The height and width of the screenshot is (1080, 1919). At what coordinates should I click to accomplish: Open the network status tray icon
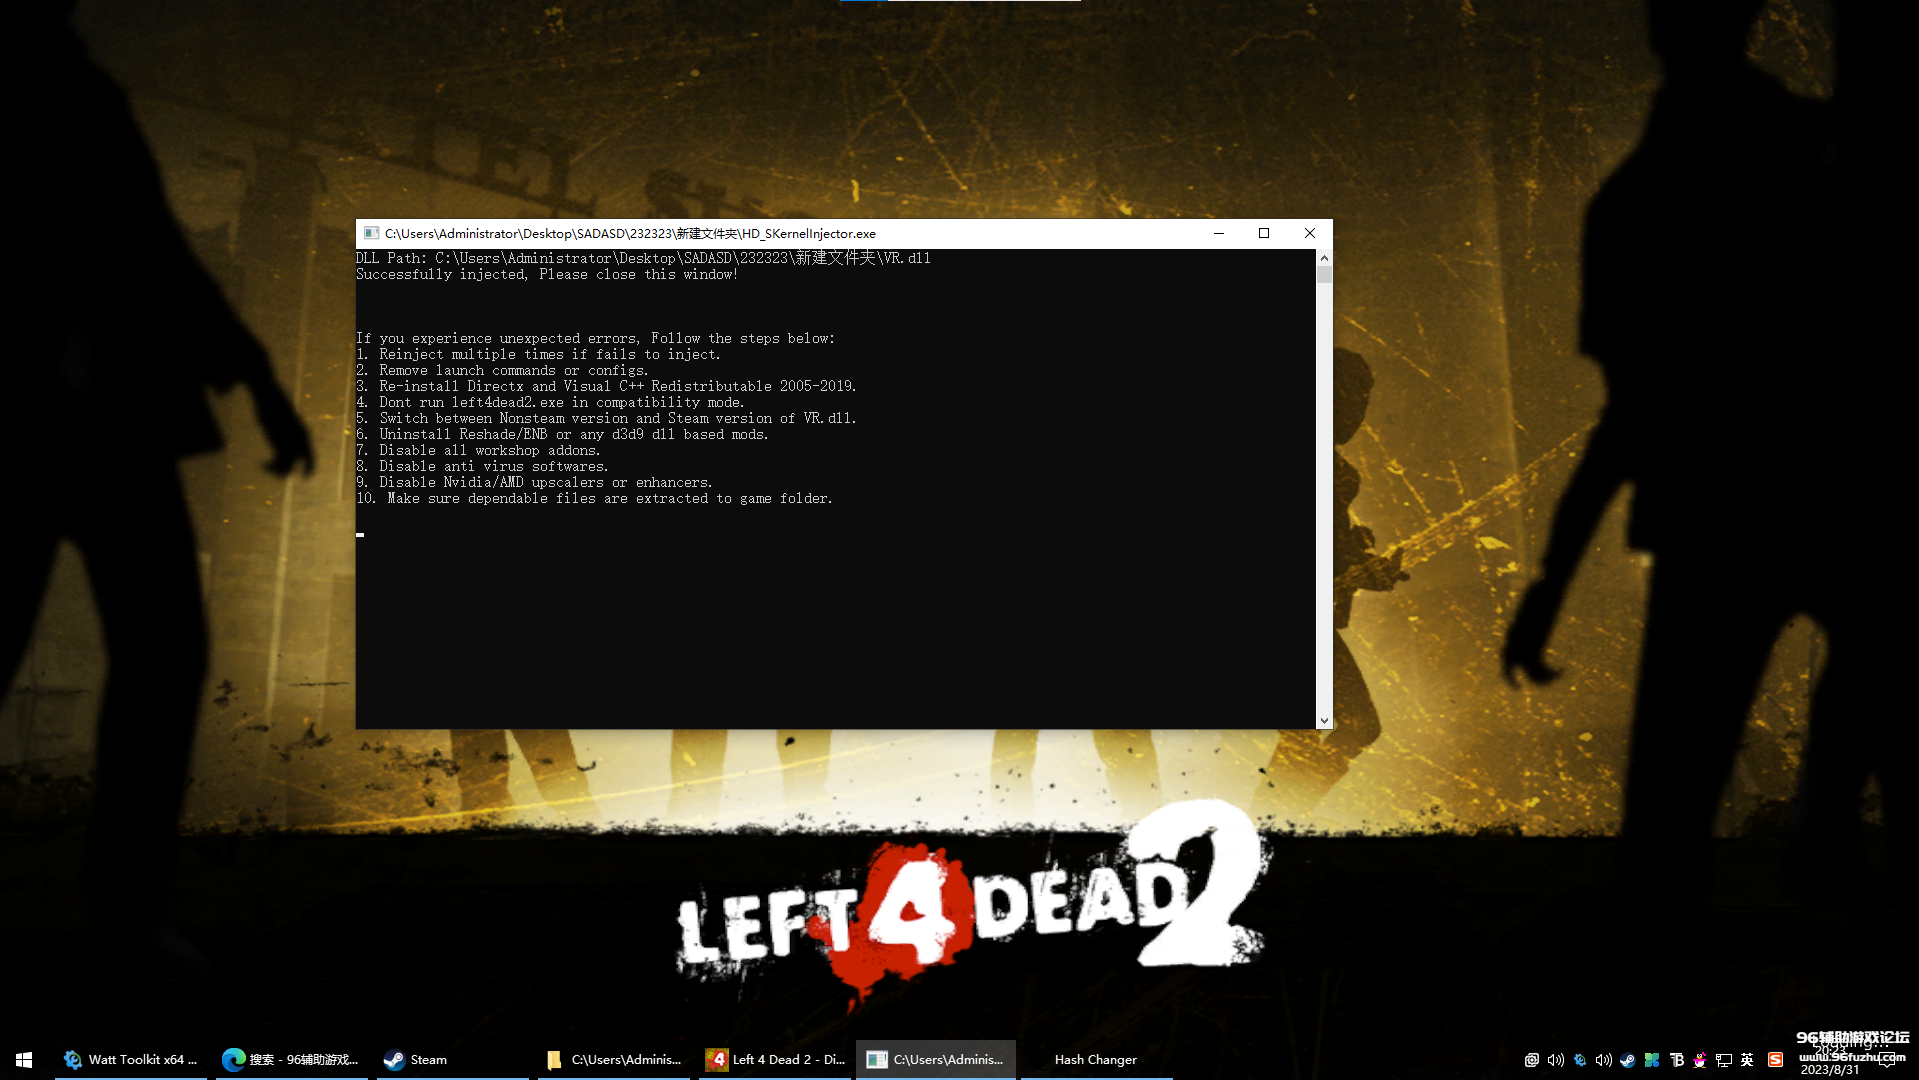point(1724,1060)
